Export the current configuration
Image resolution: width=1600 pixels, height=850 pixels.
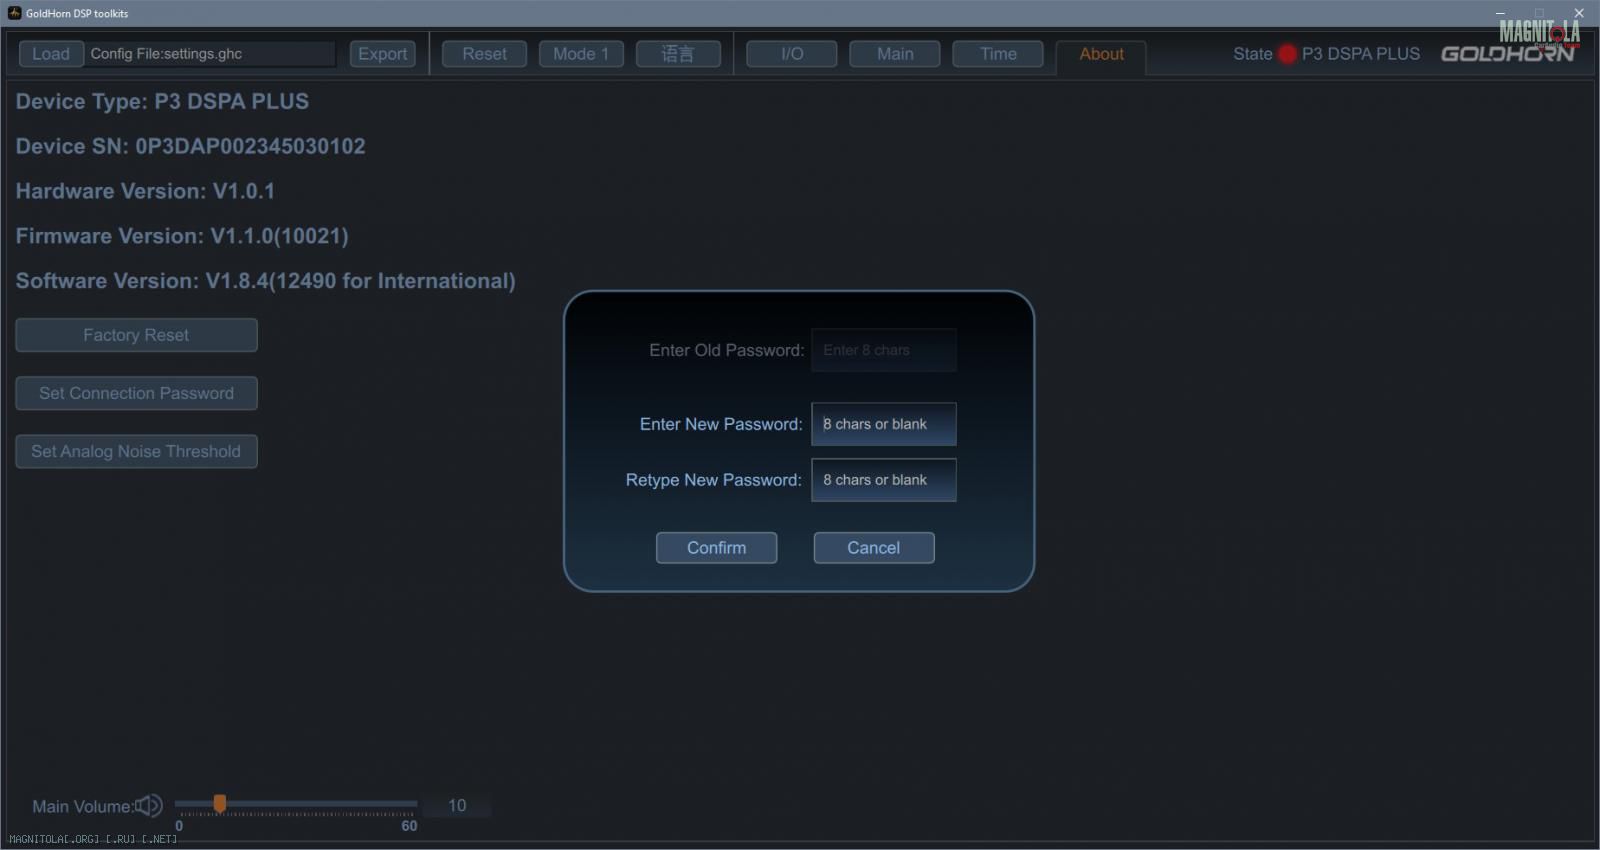pyautogui.click(x=383, y=54)
